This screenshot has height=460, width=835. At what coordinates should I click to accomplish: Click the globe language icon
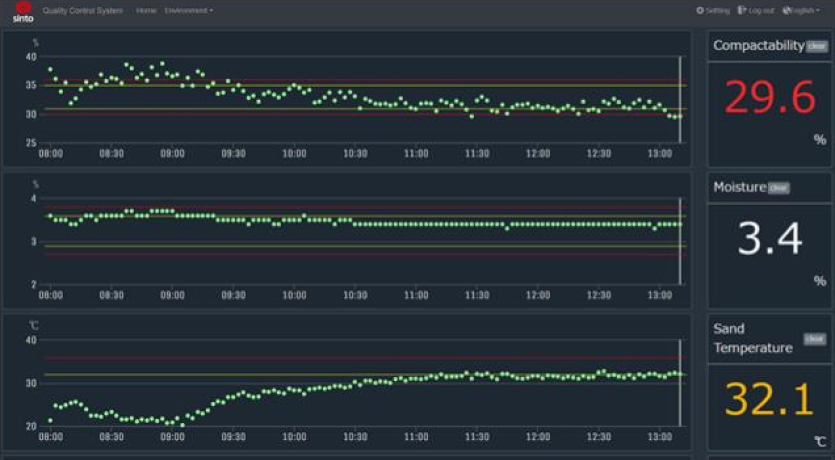787,10
